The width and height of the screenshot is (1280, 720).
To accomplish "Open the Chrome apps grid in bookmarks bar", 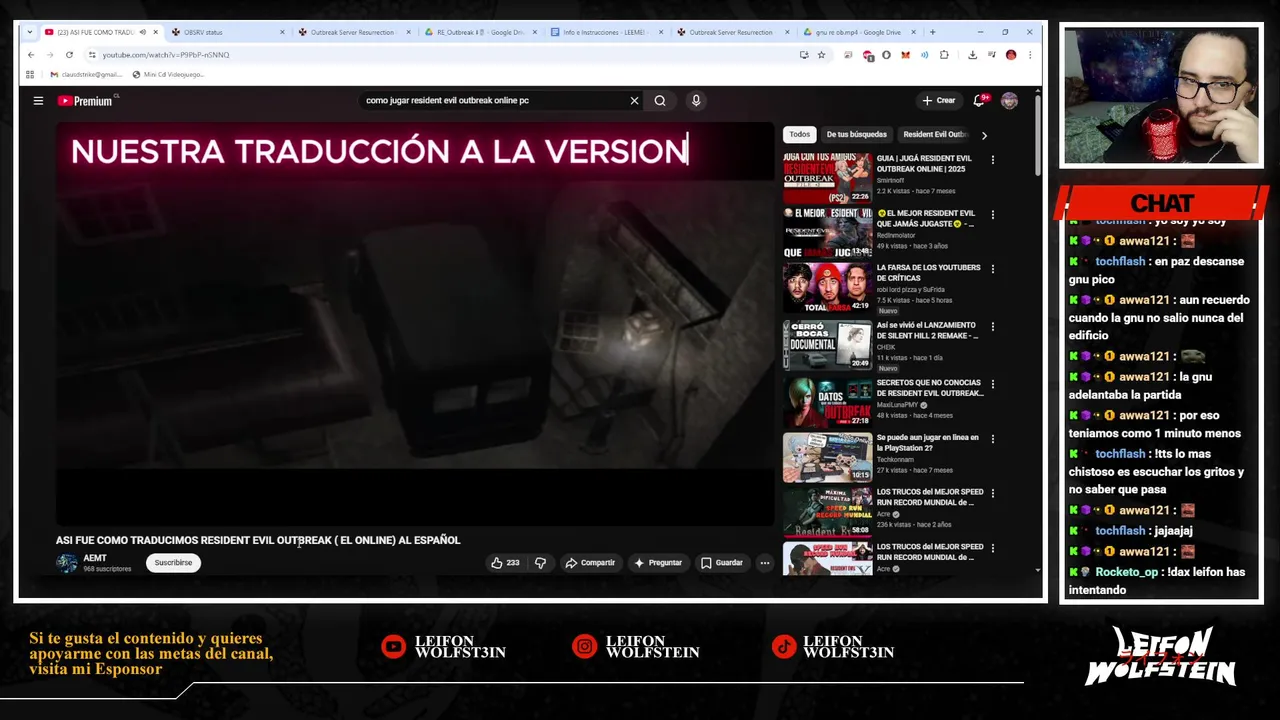I will pyautogui.click(x=30, y=74).
